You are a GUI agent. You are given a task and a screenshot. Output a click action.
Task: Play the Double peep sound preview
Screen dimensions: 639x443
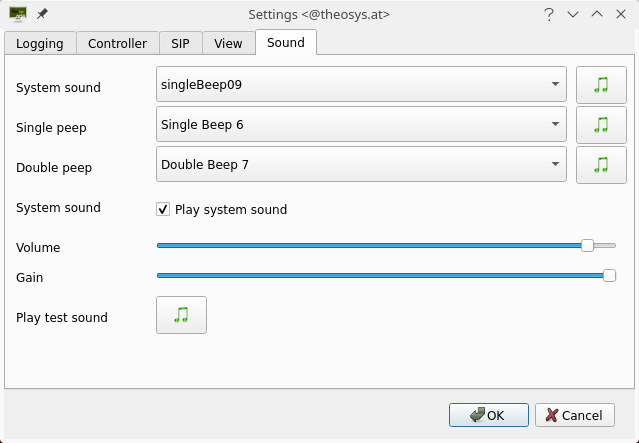[601, 165]
